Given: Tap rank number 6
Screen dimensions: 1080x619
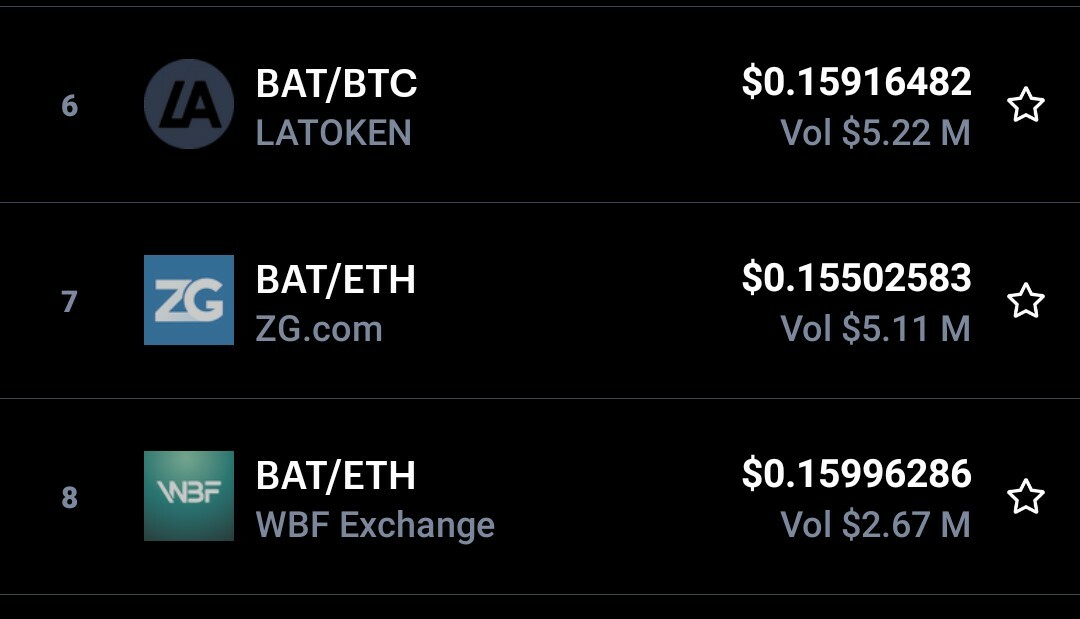Looking at the screenshot, I should (x=69, y=105).
